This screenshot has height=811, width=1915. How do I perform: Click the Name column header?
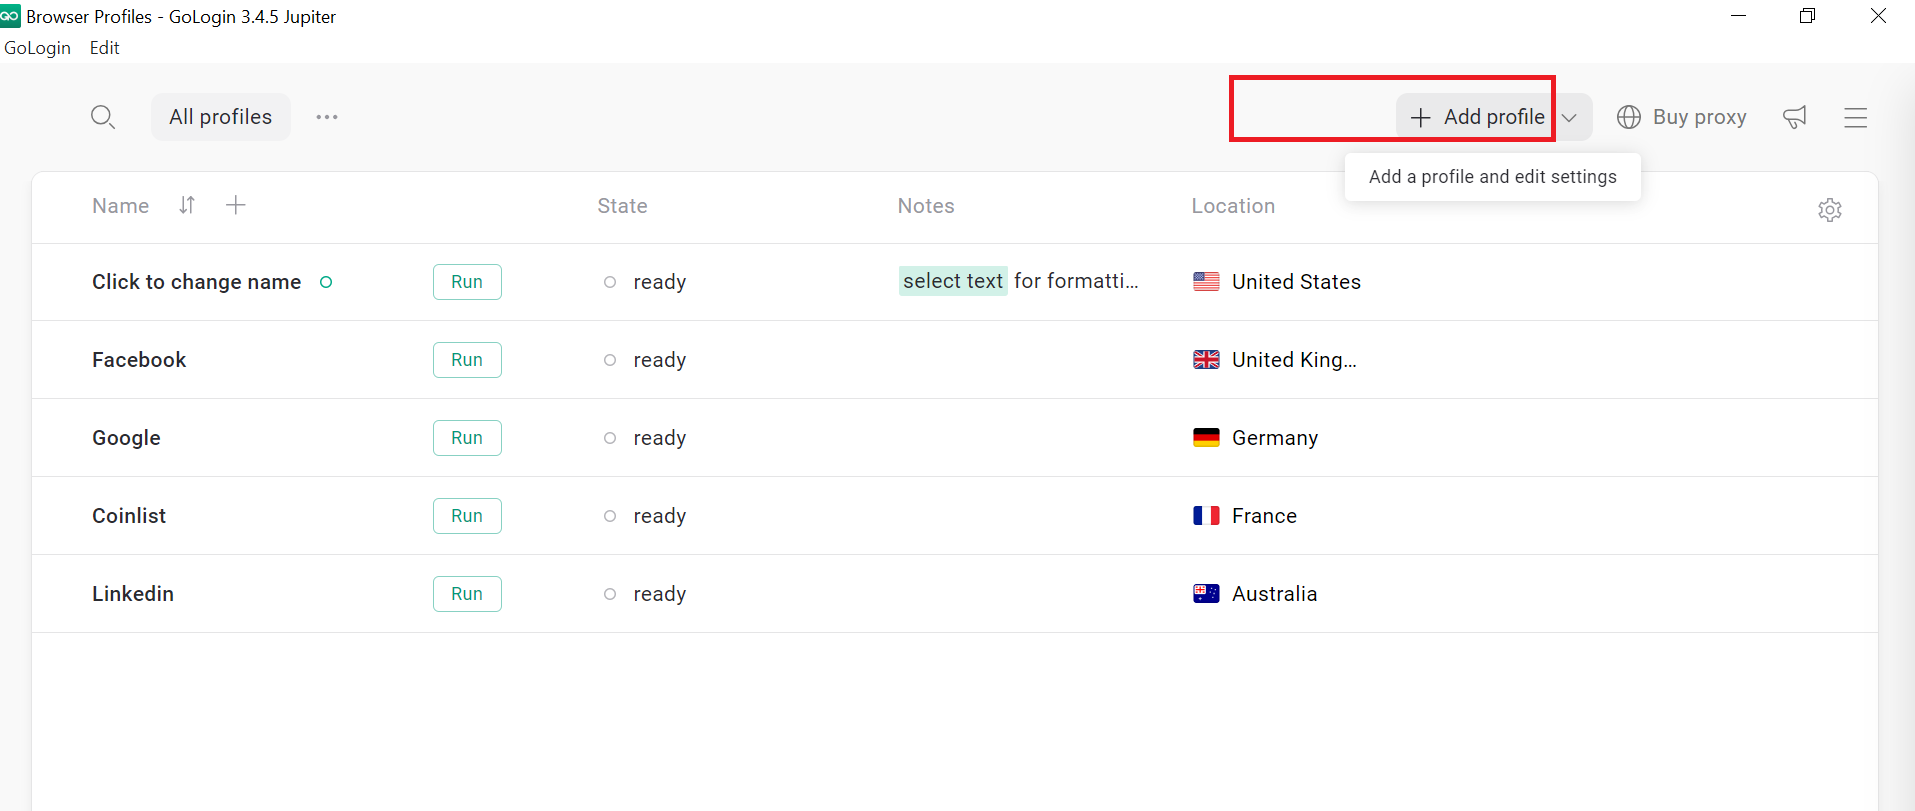coord(120,206)
